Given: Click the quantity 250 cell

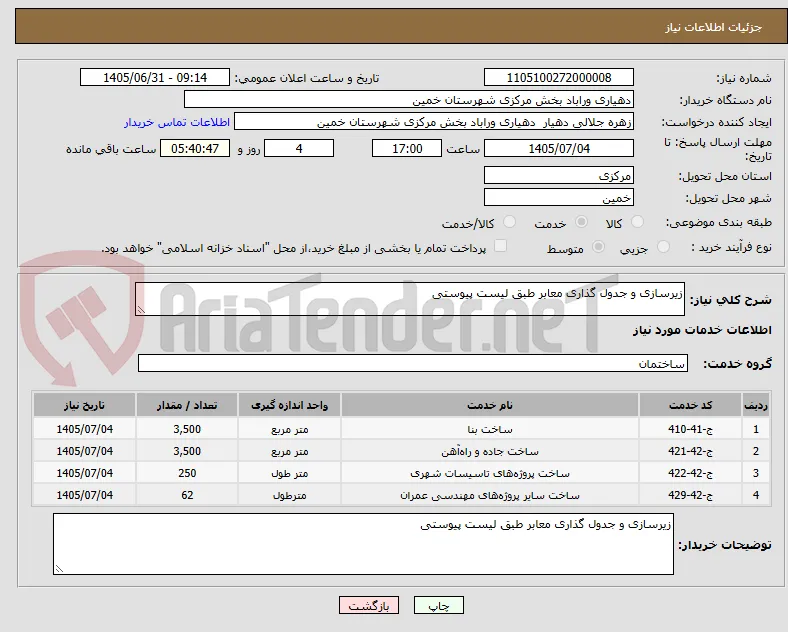Looking at the screenshot, I should (187, 473).
